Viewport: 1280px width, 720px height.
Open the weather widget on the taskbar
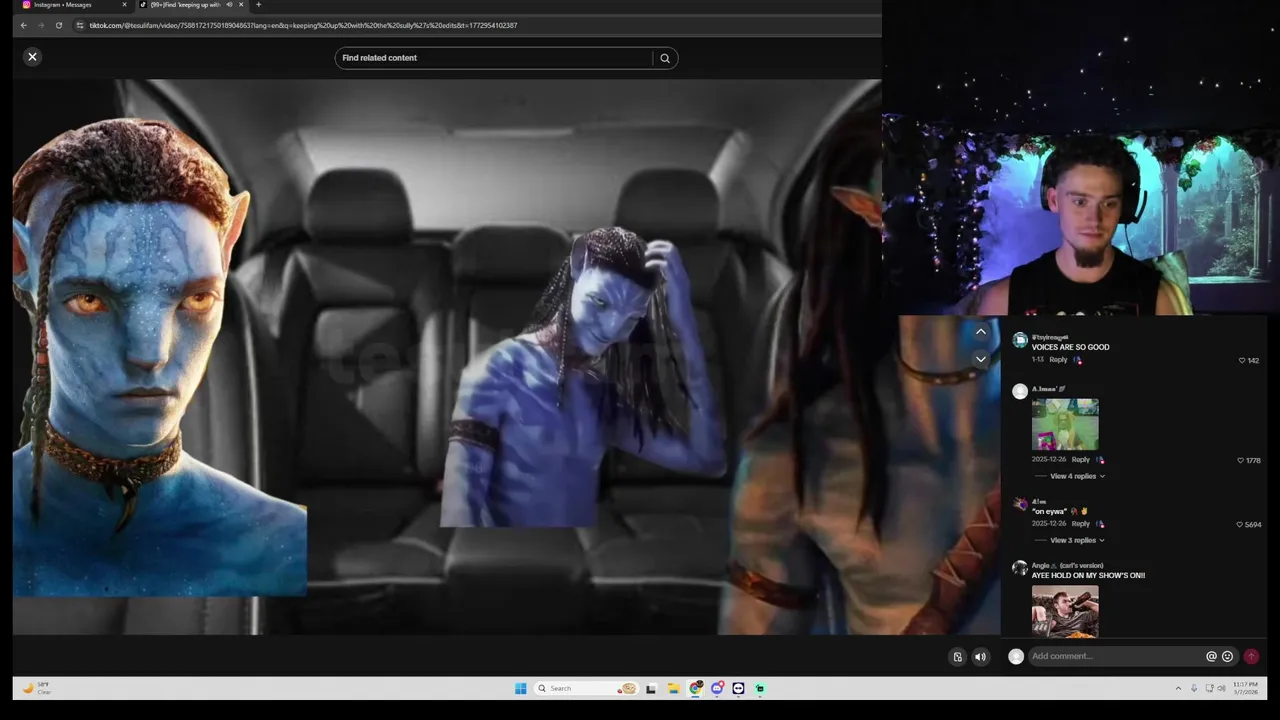(x=36, y=688)
